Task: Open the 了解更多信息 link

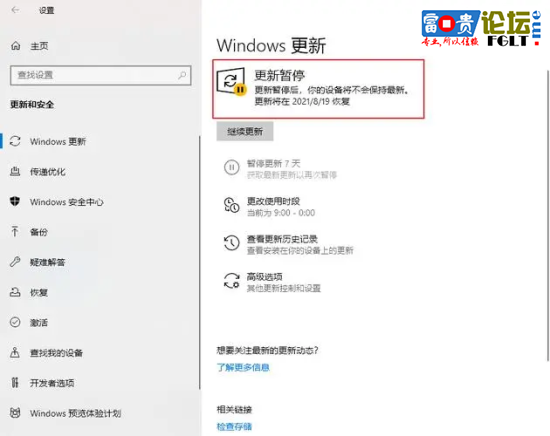Action: pyautogui.click(x=243, y=367)
